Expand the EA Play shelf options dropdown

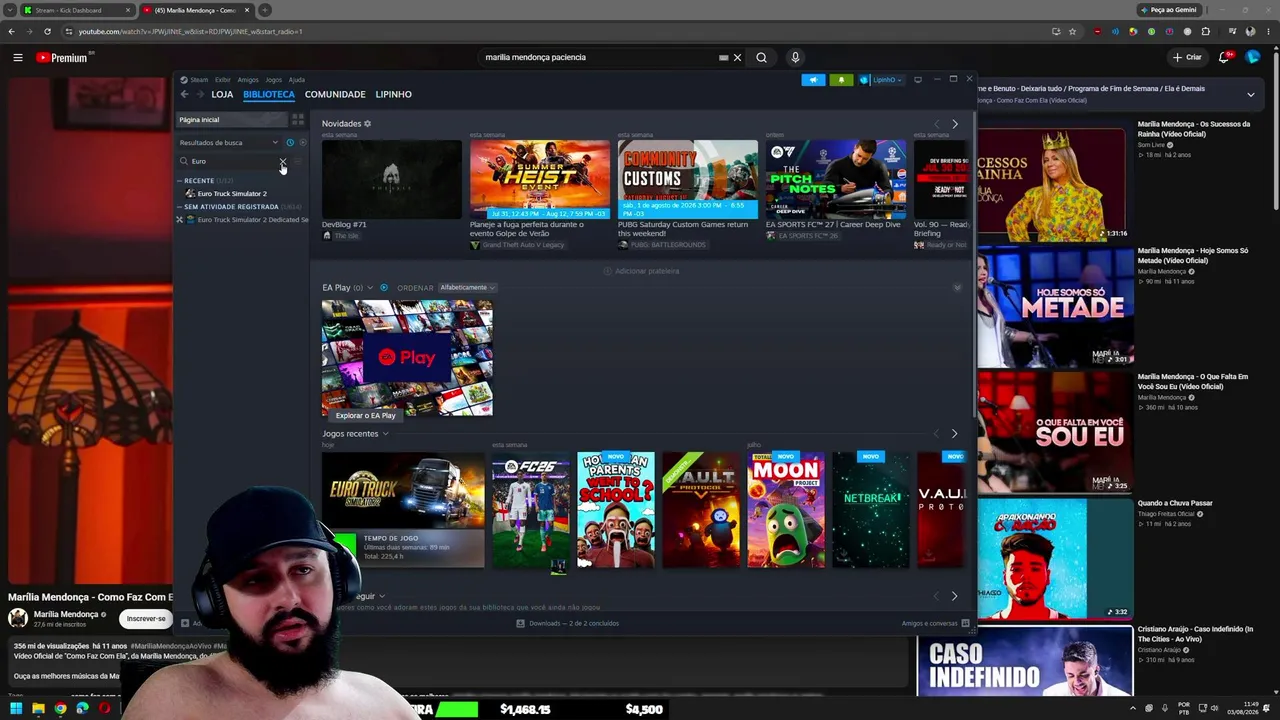370,288
